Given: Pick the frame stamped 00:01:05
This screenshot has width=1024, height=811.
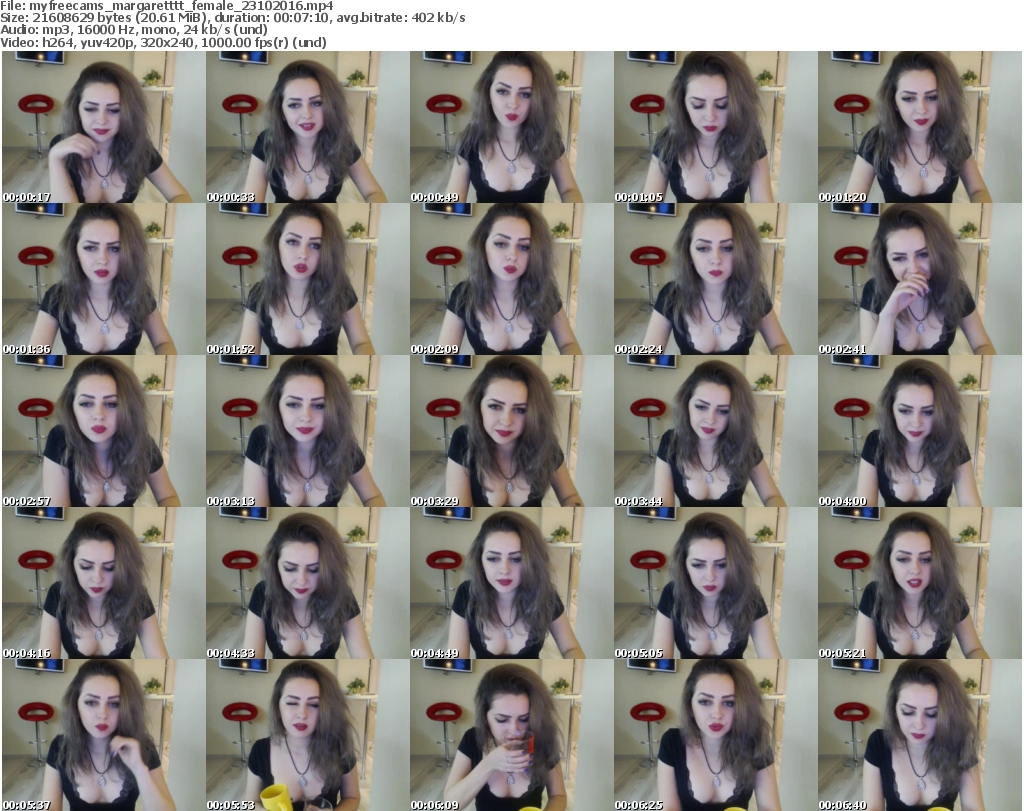Looking at the screenshot, I should pyautogui.click(x=715, y=128).
